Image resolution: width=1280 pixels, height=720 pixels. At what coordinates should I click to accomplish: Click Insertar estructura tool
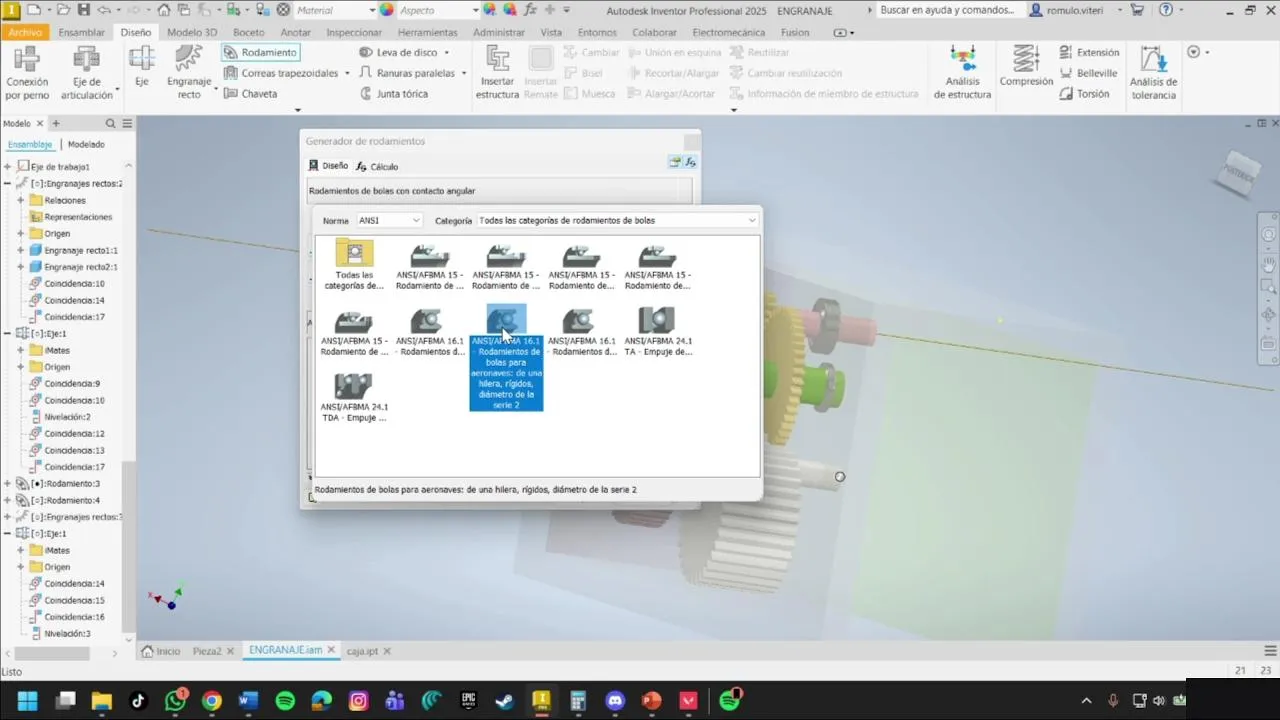point(497,73)
